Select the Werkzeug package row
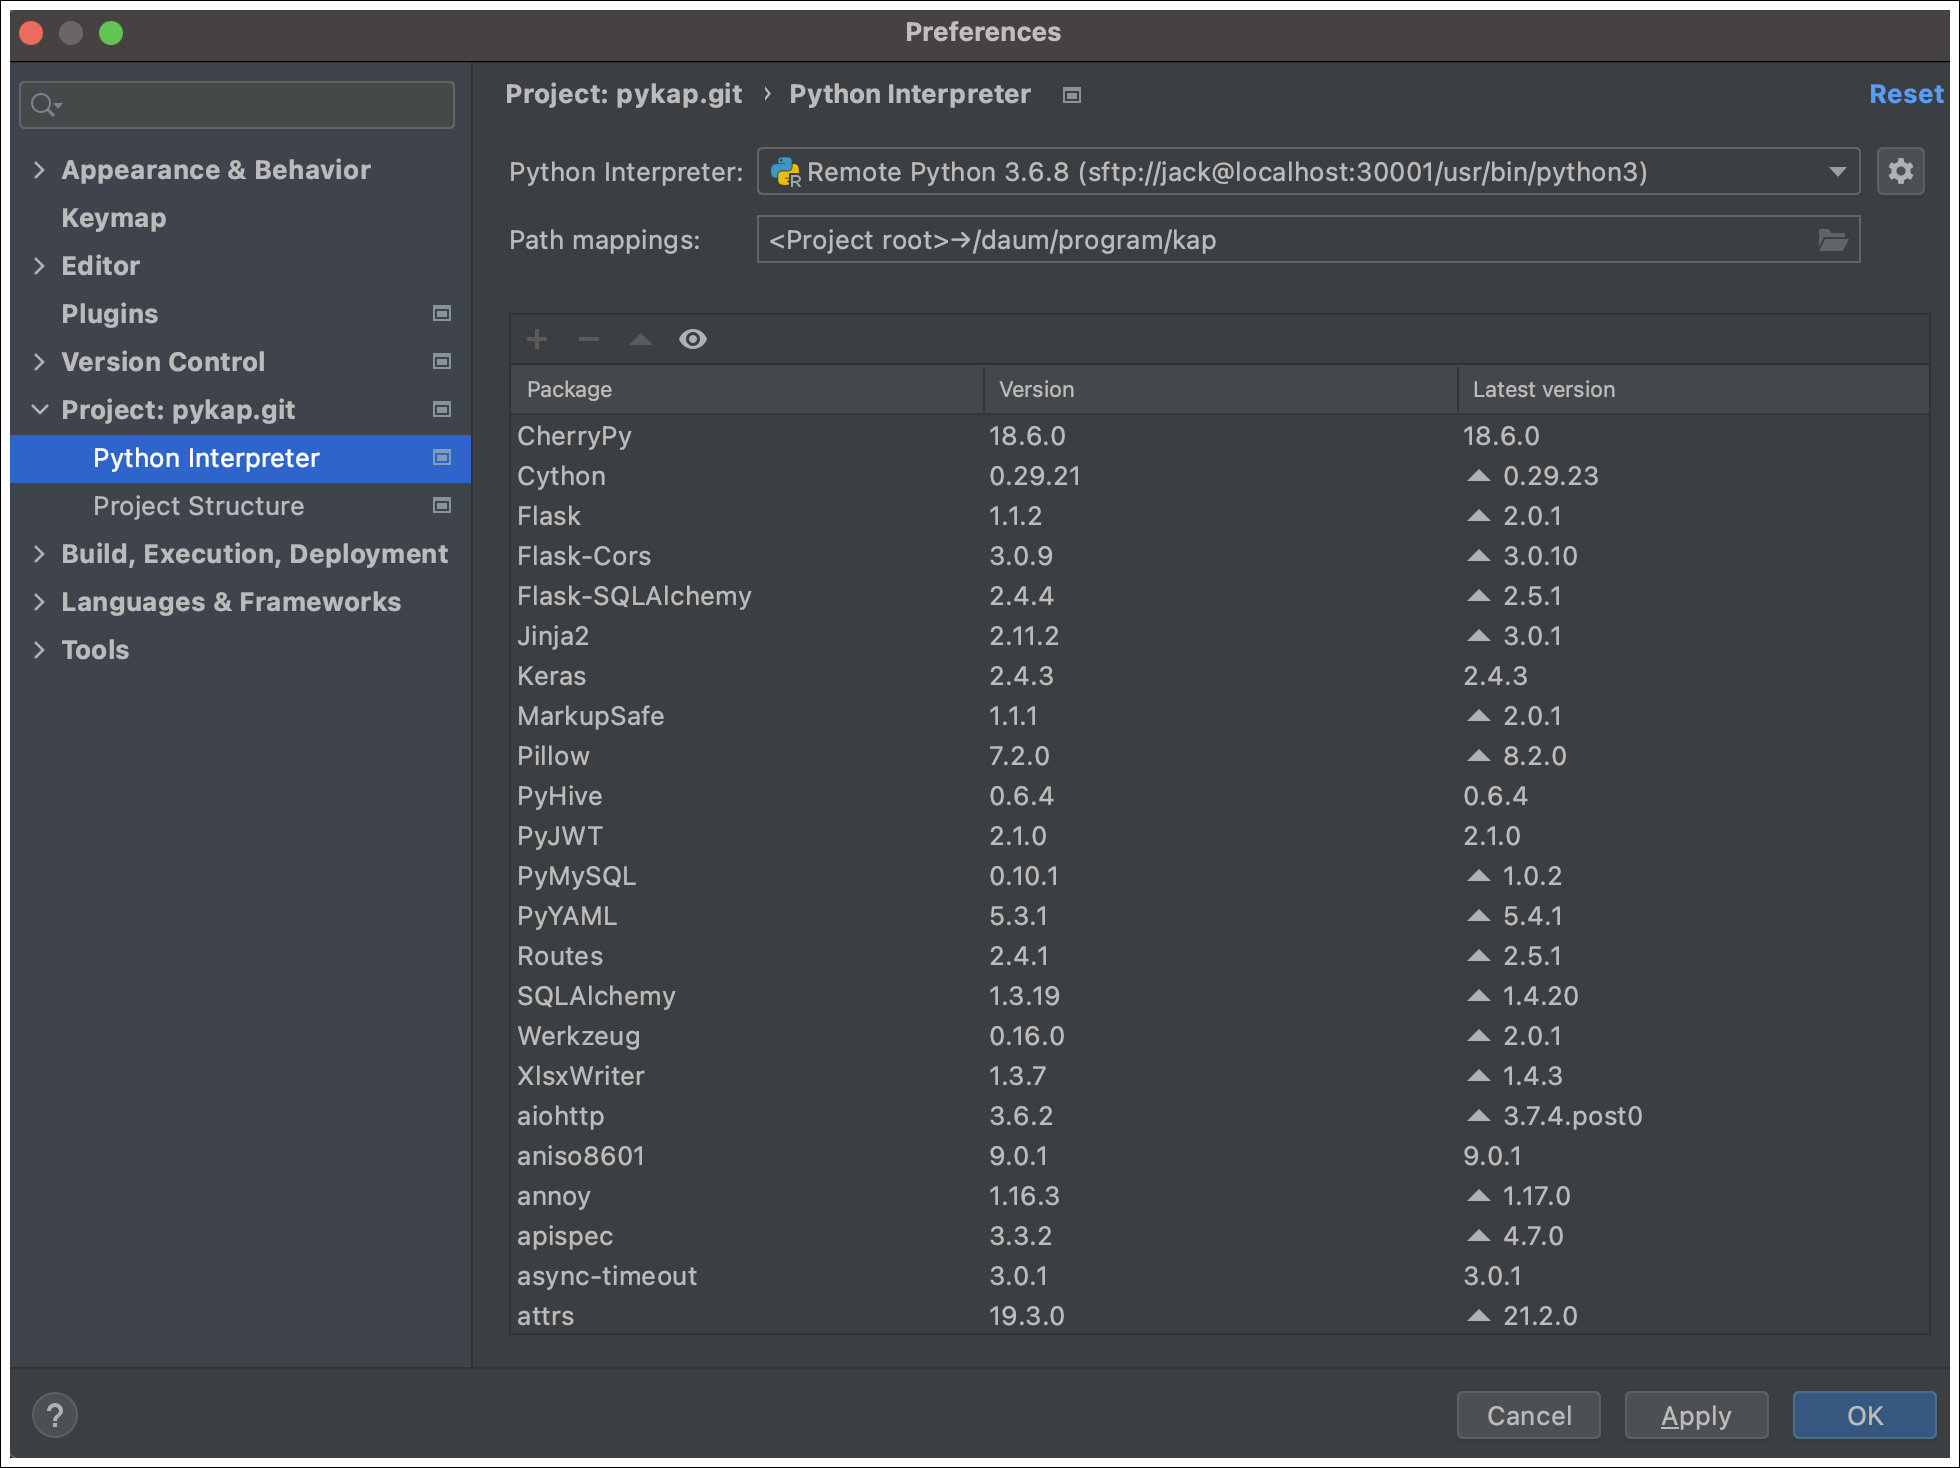The height and width of the screenshot is (1468, 1960). tap(1219, 1036)
